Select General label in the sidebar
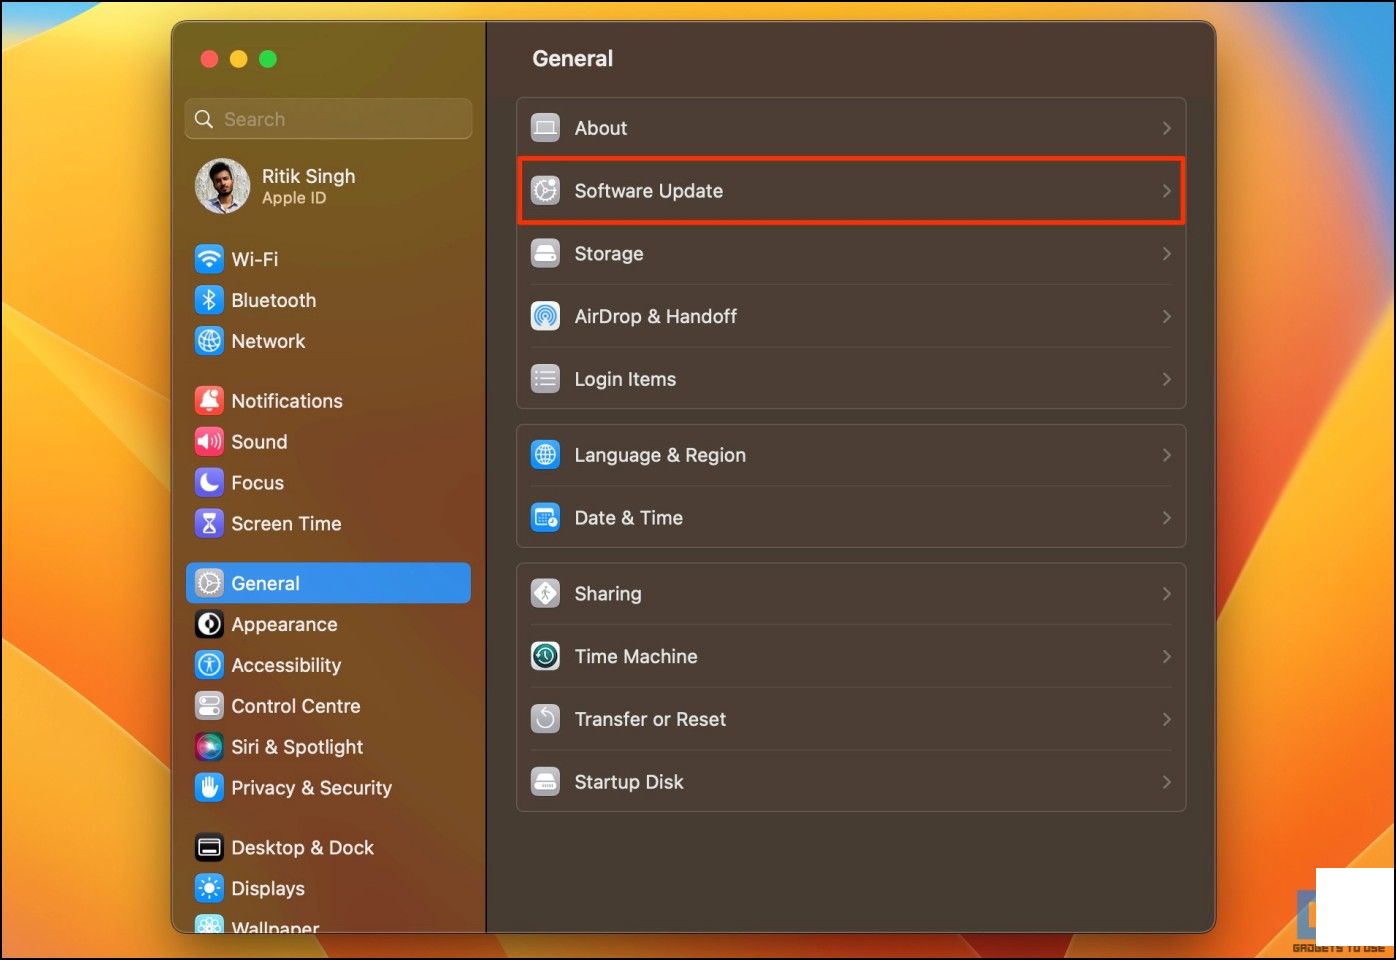This screenshot has height=960, width=1396. (265, 583)
